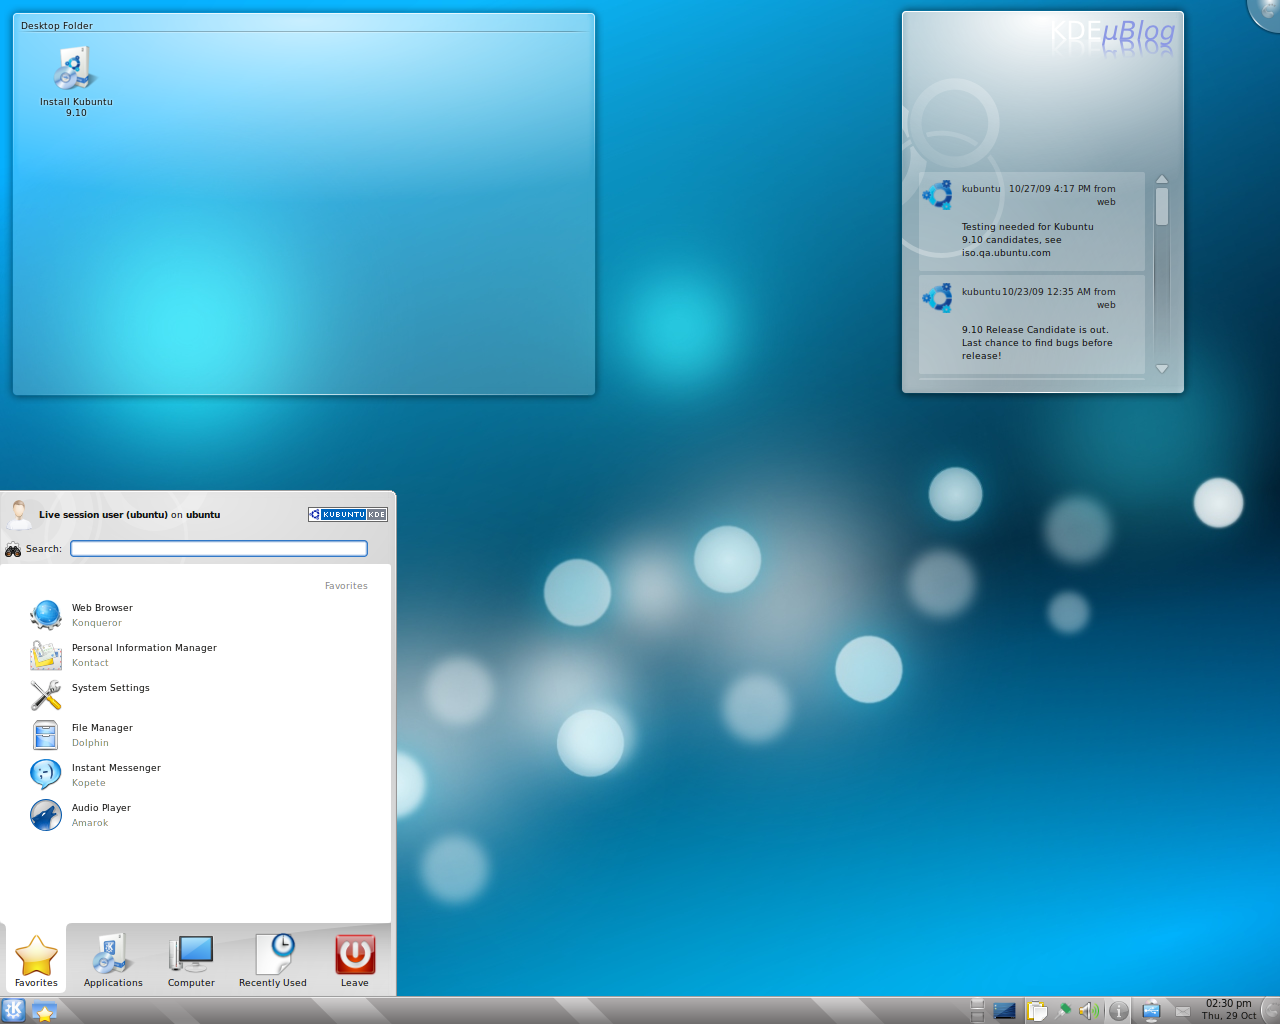
Task: Click the 02:30 pm panel clock
Action: 1228,1009
